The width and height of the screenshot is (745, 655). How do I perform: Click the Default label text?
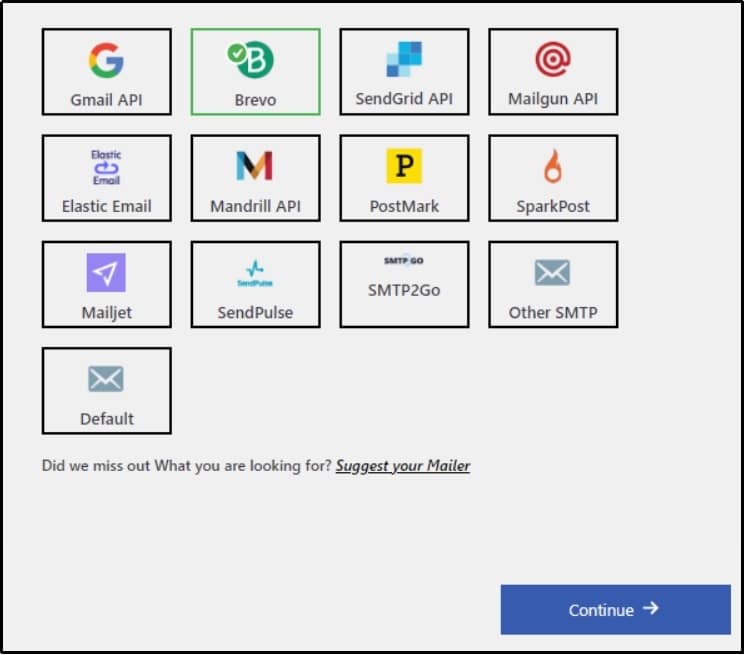pyautogui.click(x=107, y=419)
